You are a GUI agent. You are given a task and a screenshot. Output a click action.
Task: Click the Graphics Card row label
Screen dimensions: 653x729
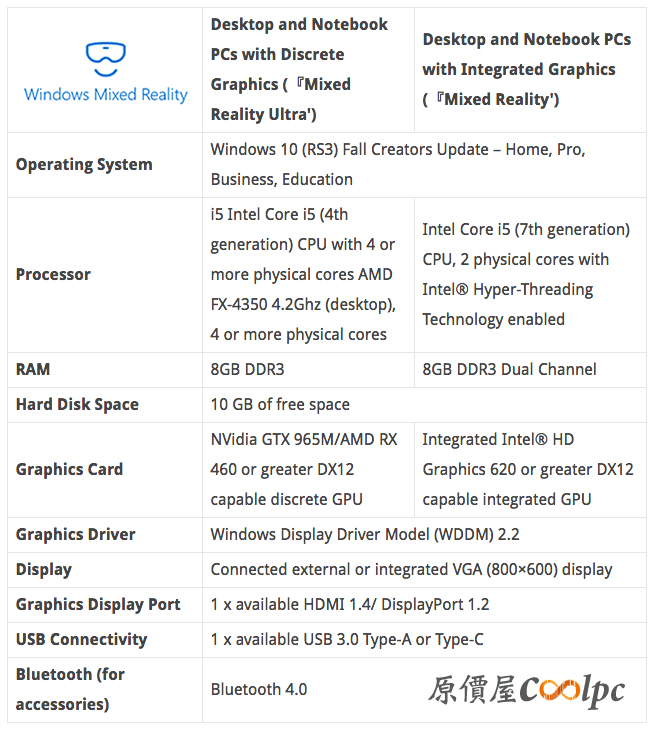pos(69,470)
